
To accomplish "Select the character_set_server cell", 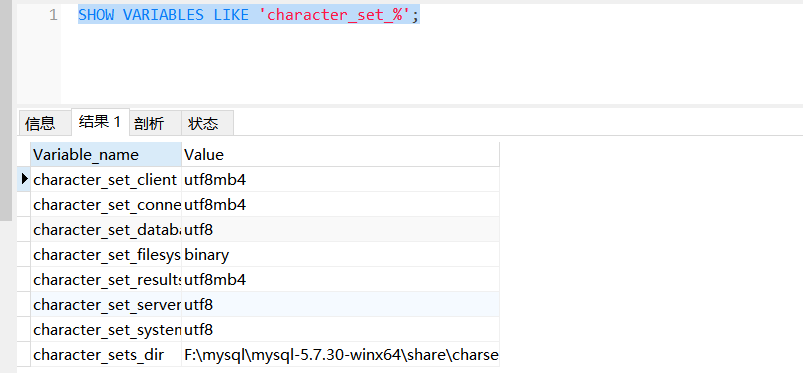I will [x=106, y=305].
